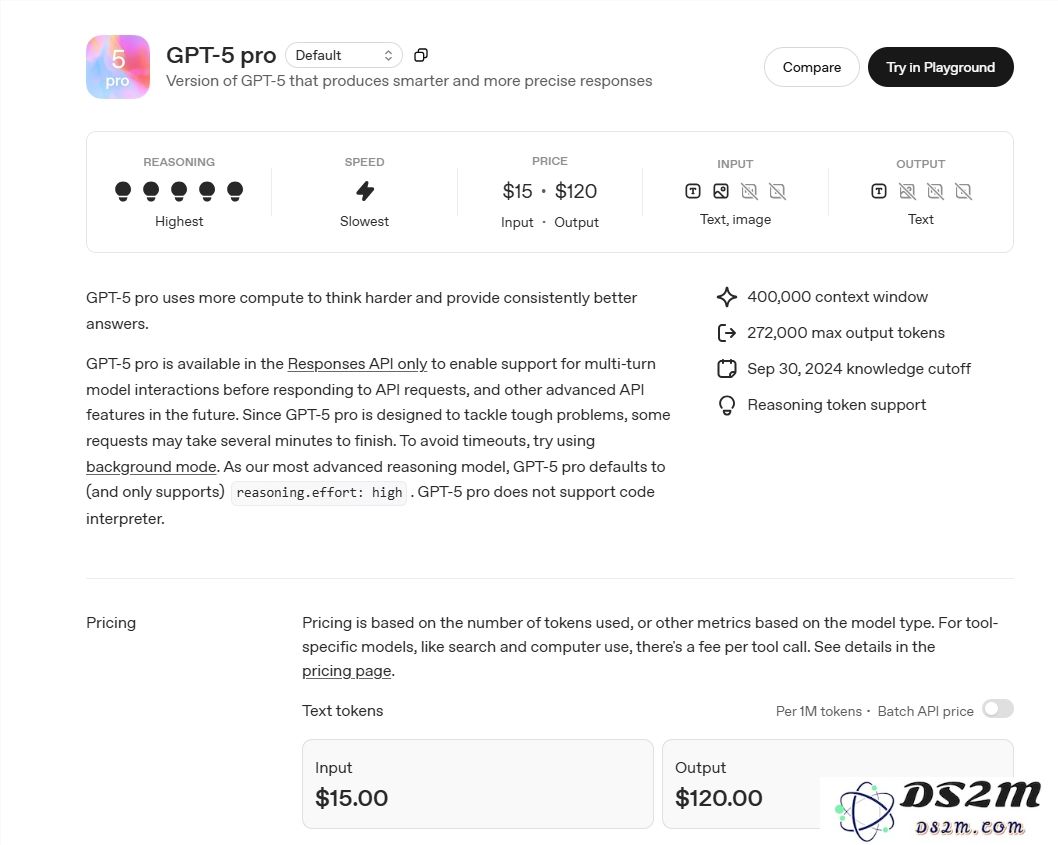Click the lightning bolt speed icon
This screenshot has height=845, width=1058.
point(365,191)
